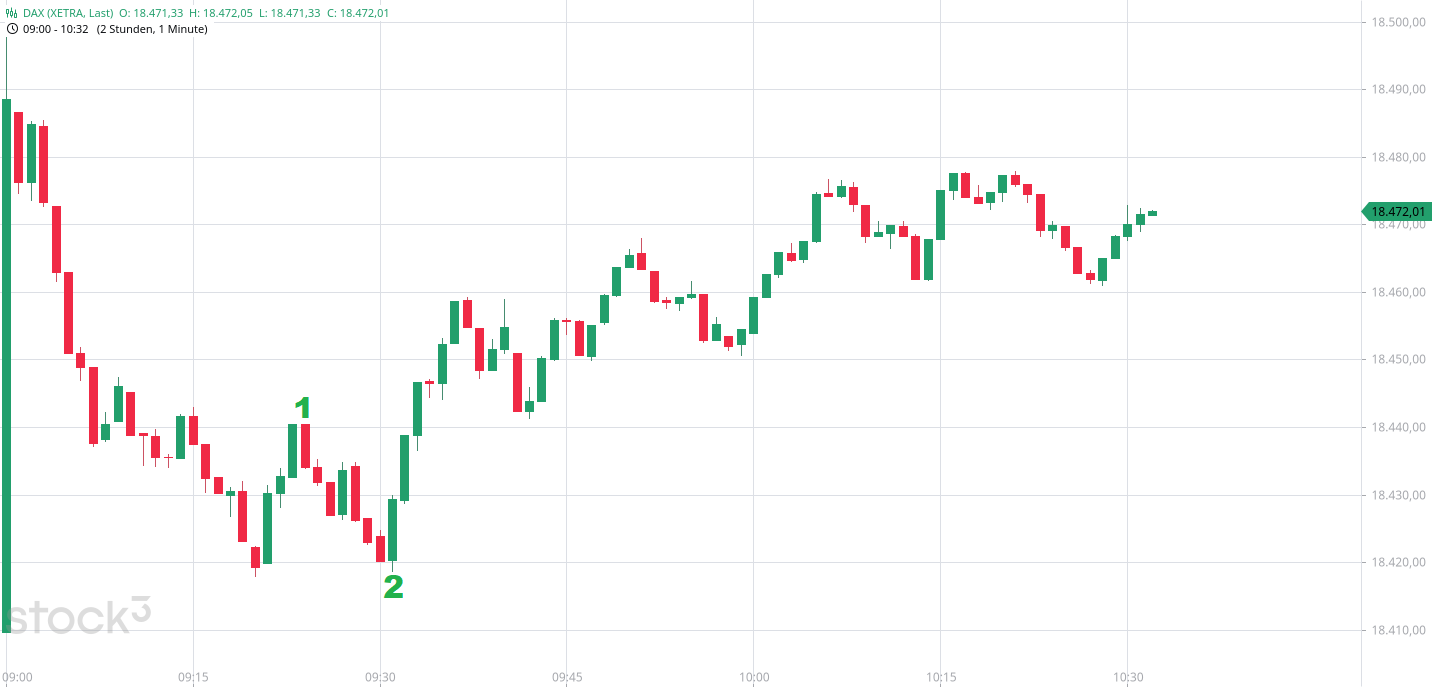Click the clock icon beside time range

click(x=12, y=29)
